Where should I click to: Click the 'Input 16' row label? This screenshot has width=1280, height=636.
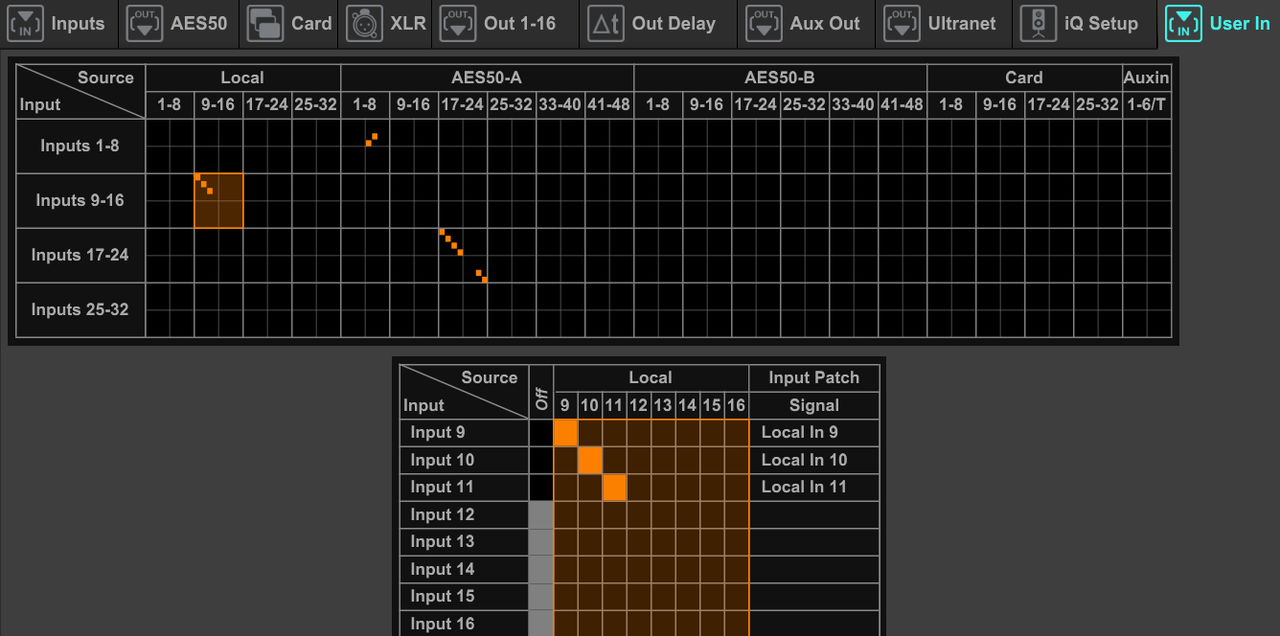[x=464, y=624]
